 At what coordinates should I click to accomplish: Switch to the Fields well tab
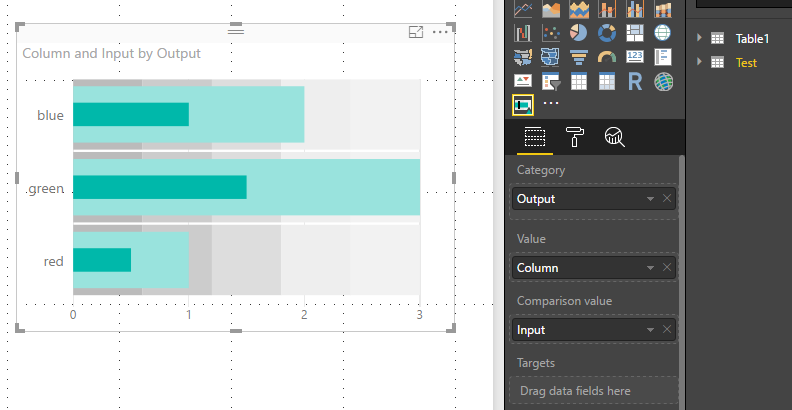pos(535,137)
